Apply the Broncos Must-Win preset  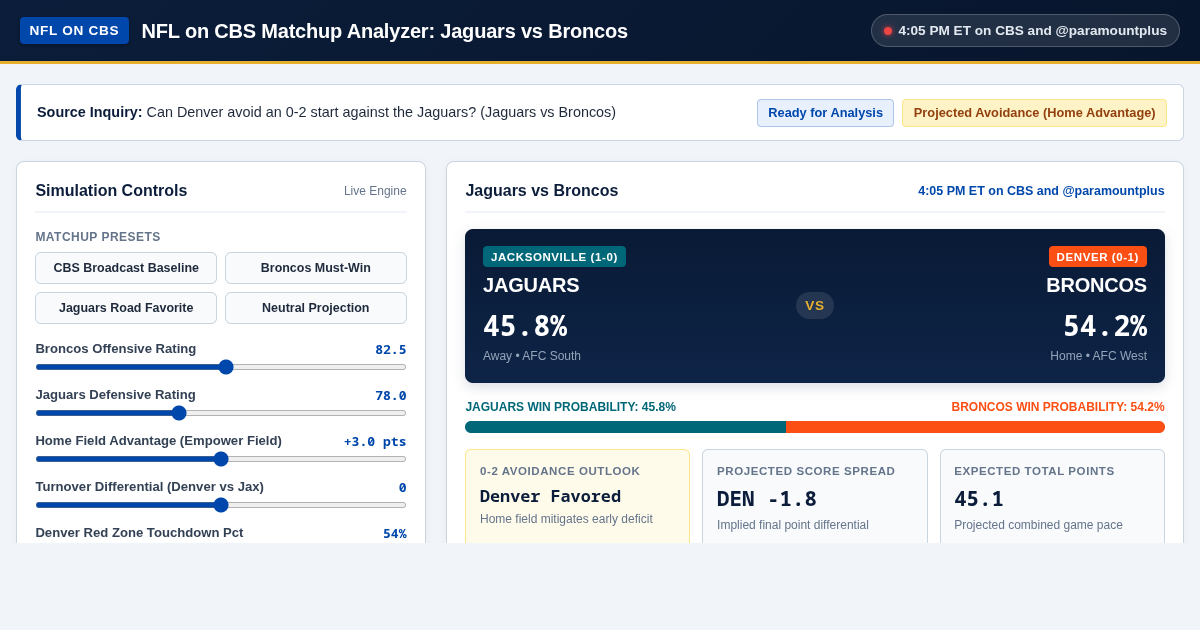316,268
